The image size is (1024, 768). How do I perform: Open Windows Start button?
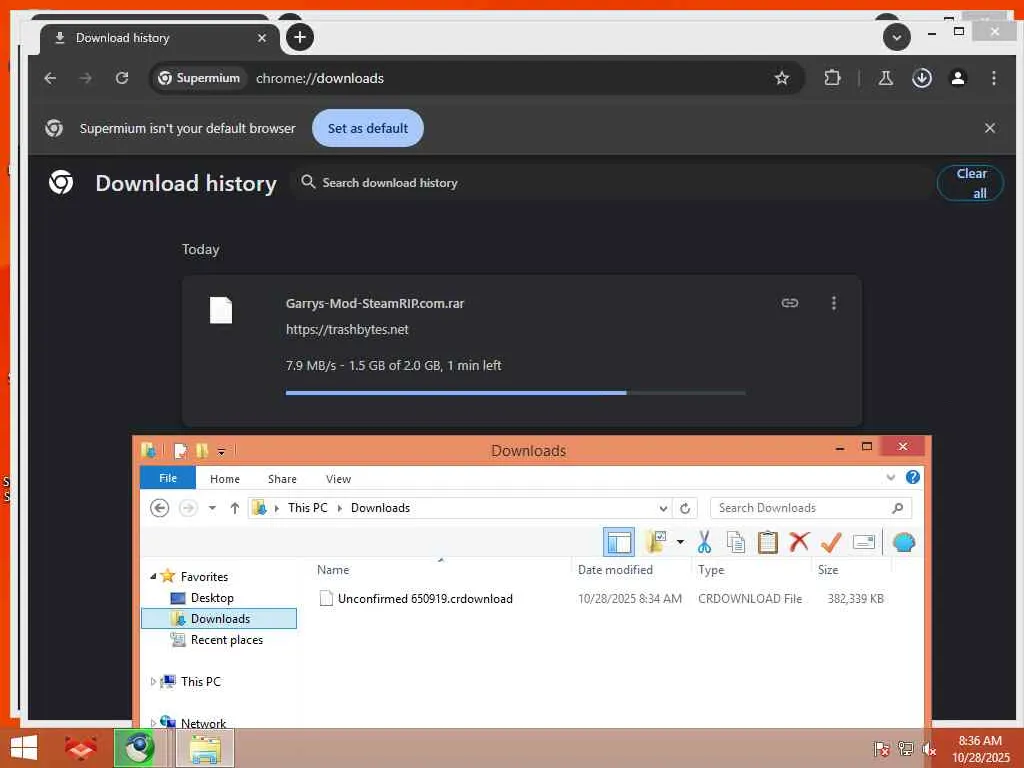pos(24,748)
